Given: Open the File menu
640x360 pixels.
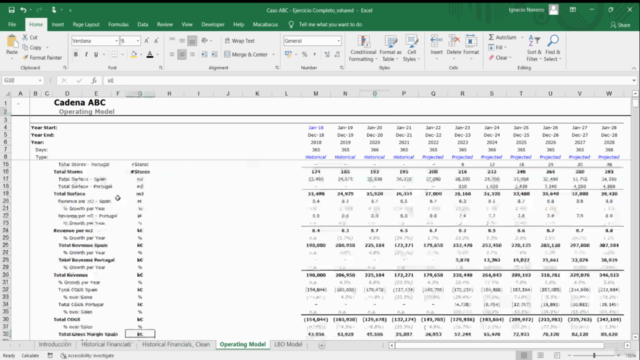Looking at the screenshot, I should click(x=12, y=24).
